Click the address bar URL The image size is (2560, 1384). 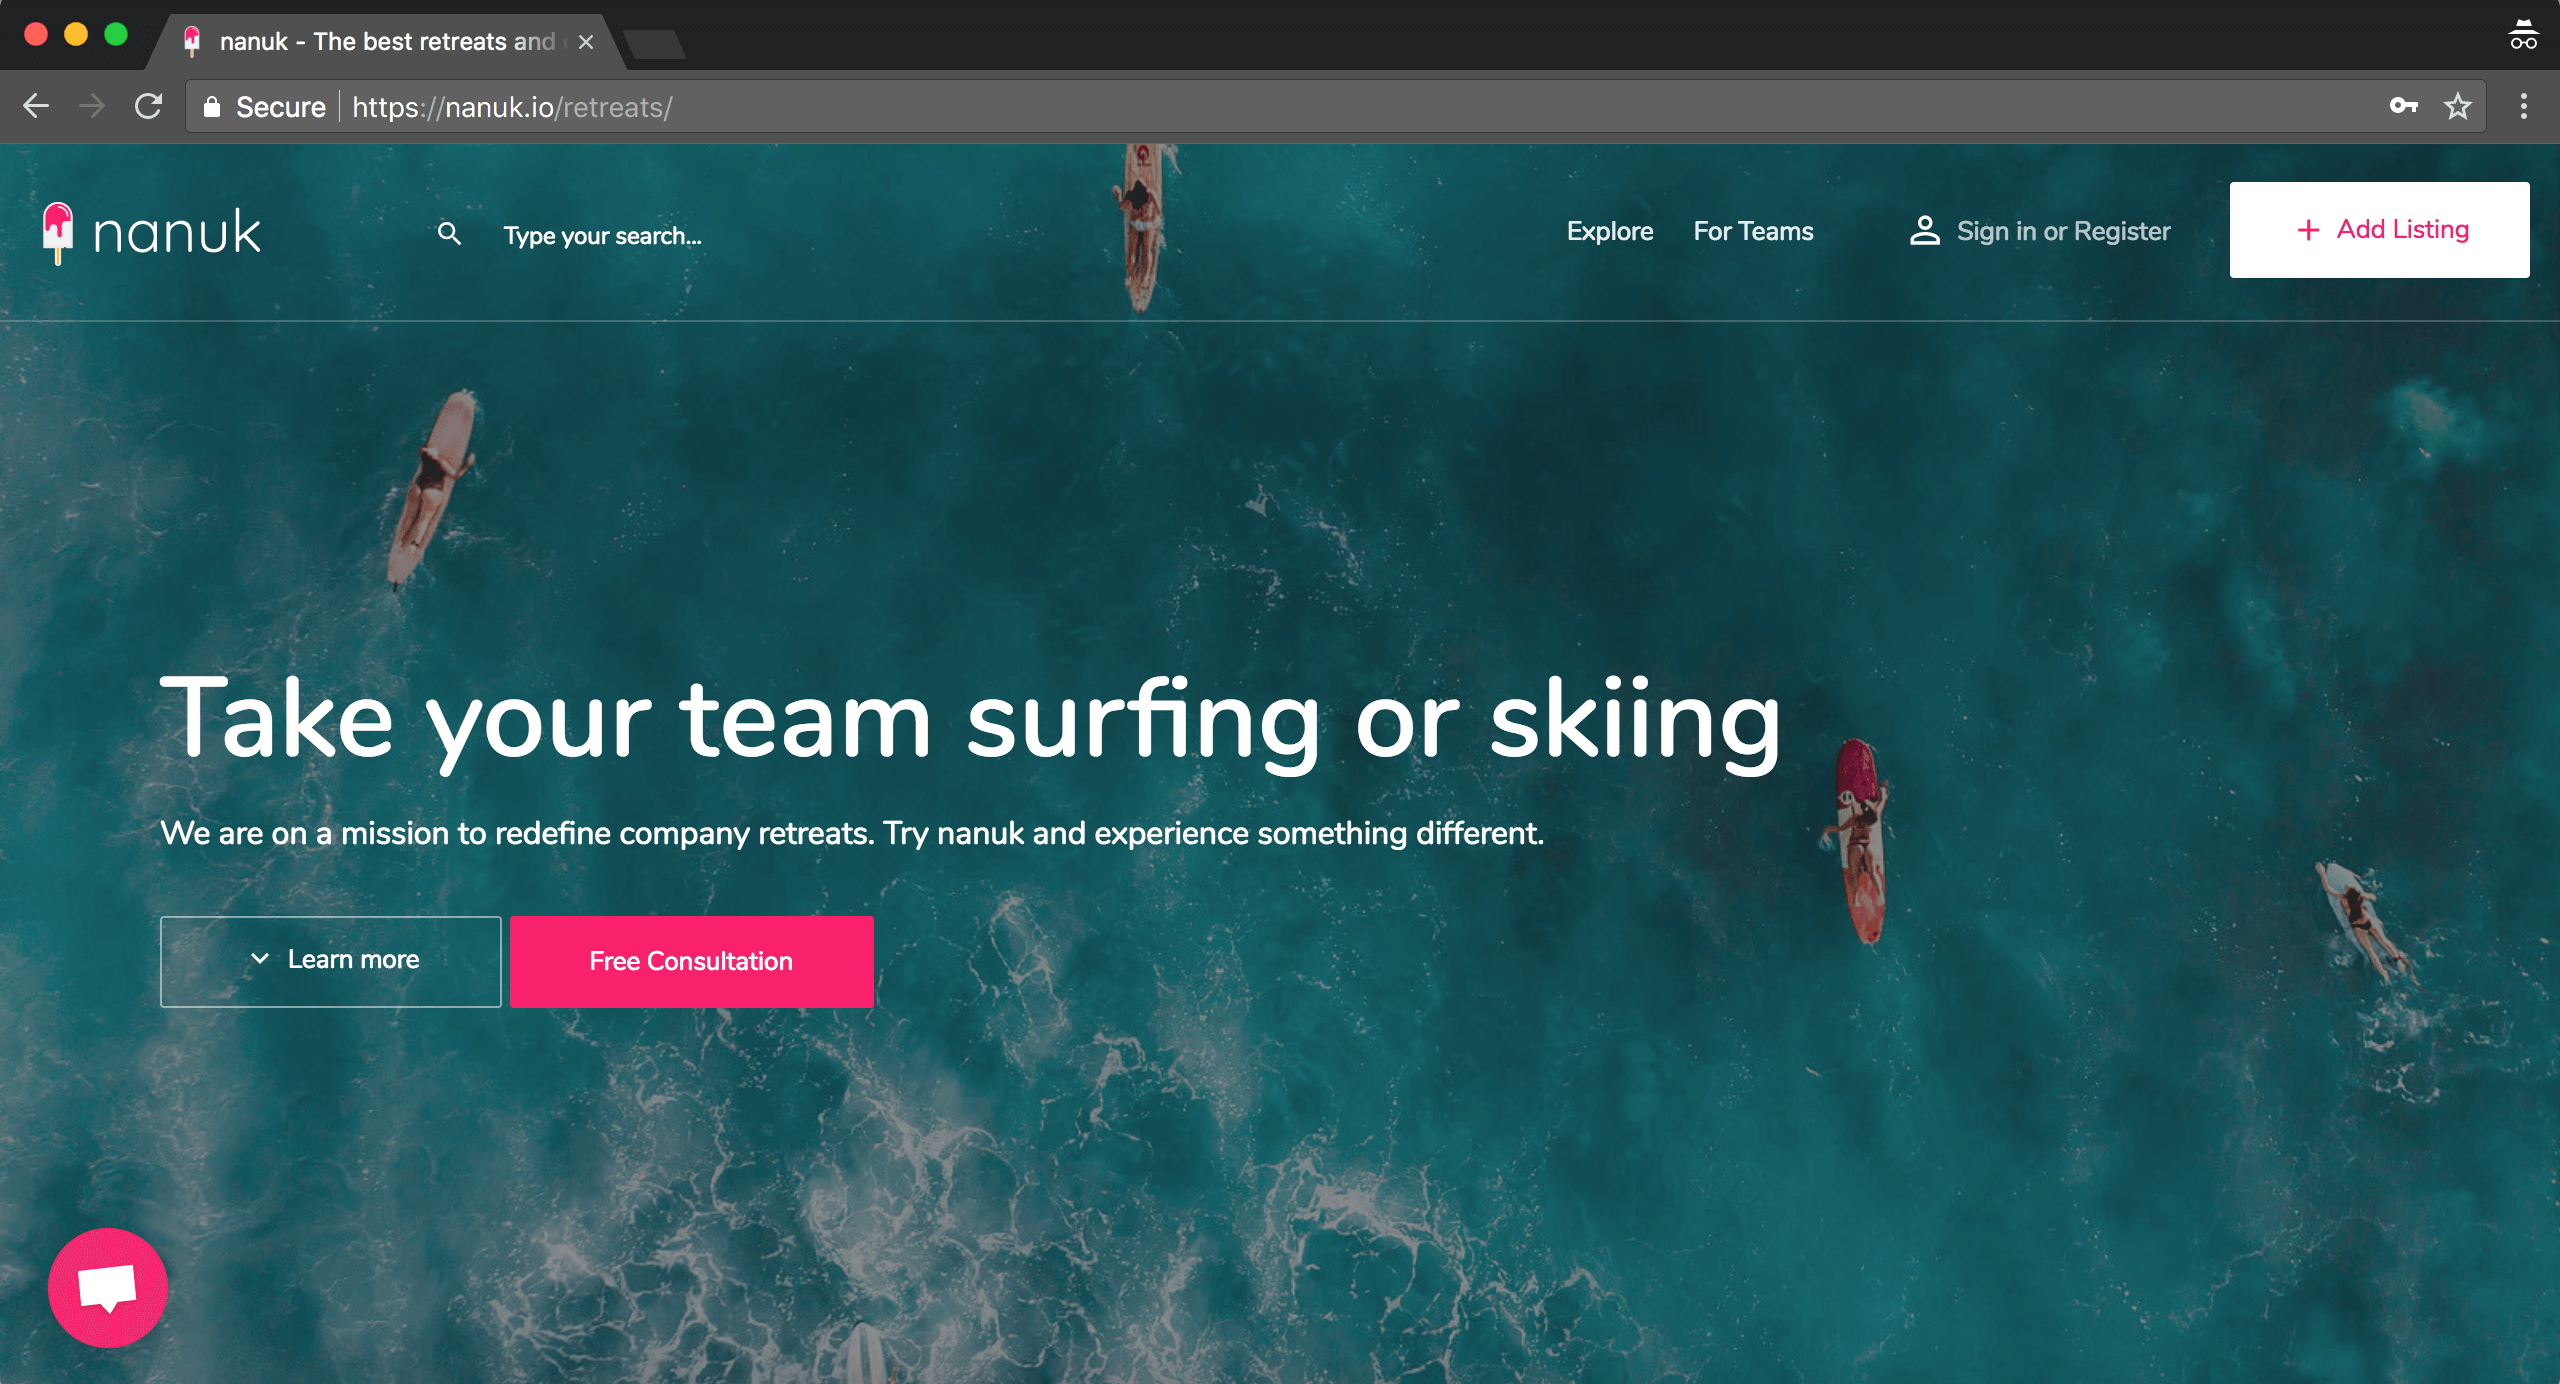512,107
